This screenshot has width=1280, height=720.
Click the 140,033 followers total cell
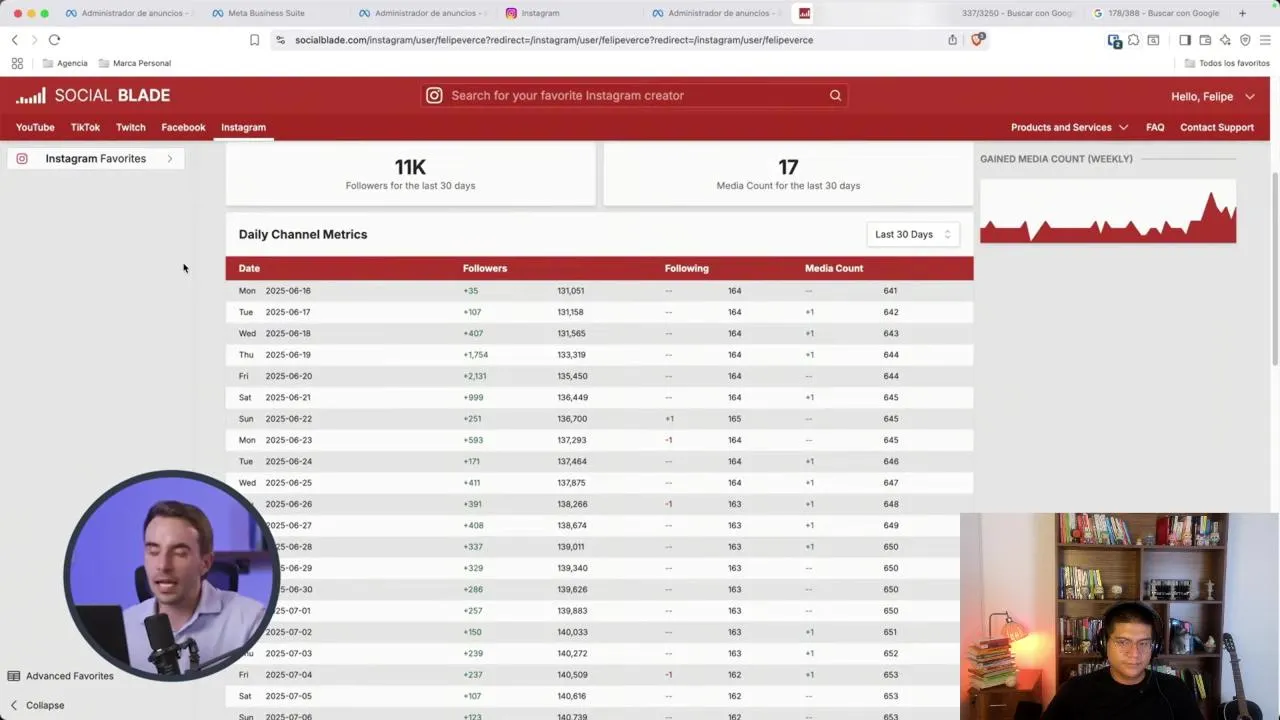572,632
